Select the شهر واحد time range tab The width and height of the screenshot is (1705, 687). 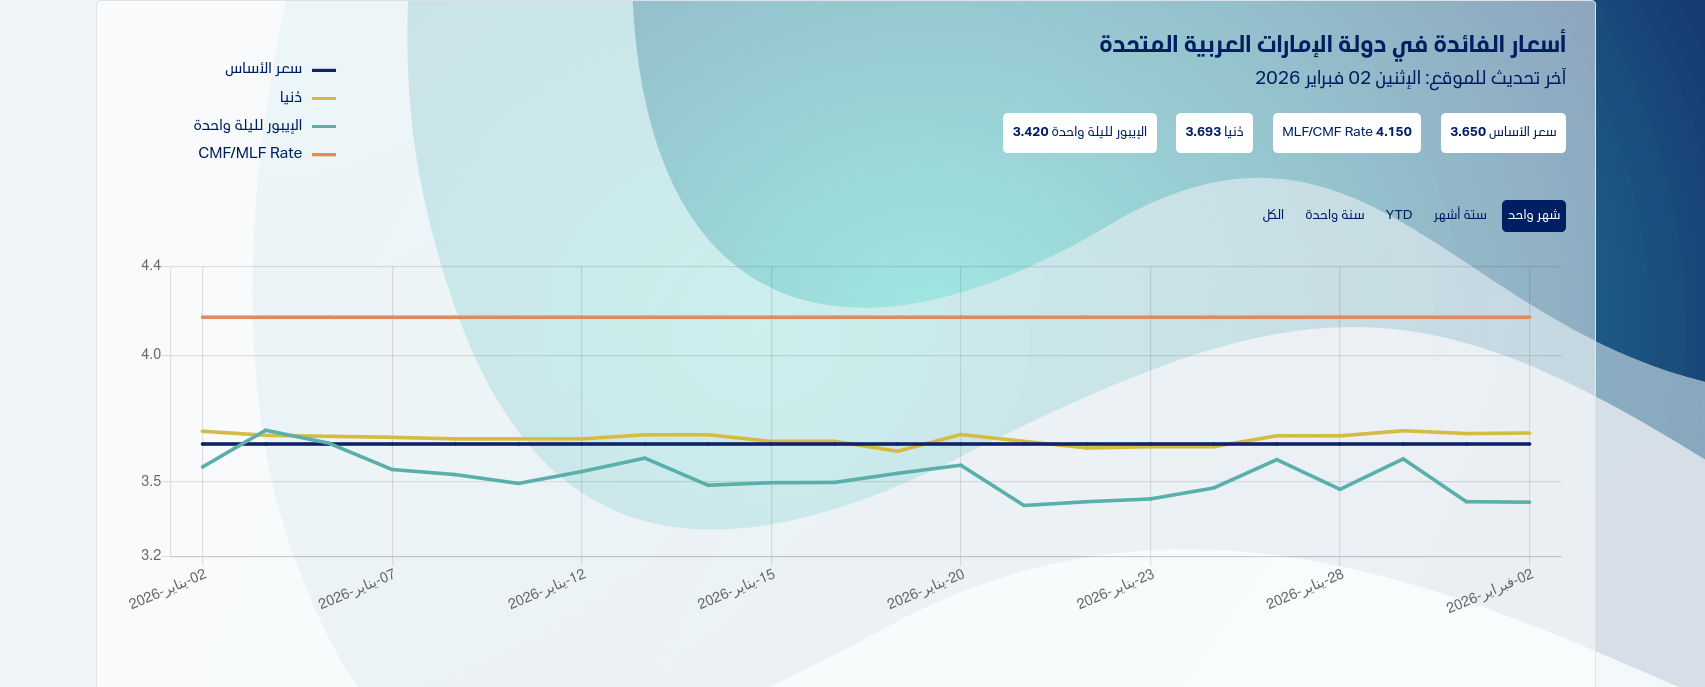1533,215
